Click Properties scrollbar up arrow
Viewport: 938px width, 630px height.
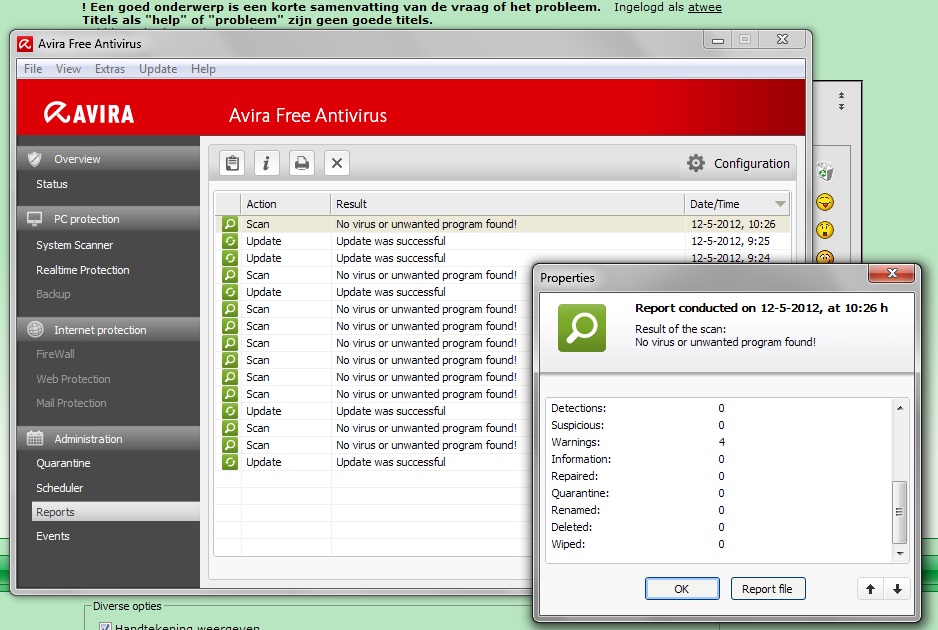tap(900, 408)
